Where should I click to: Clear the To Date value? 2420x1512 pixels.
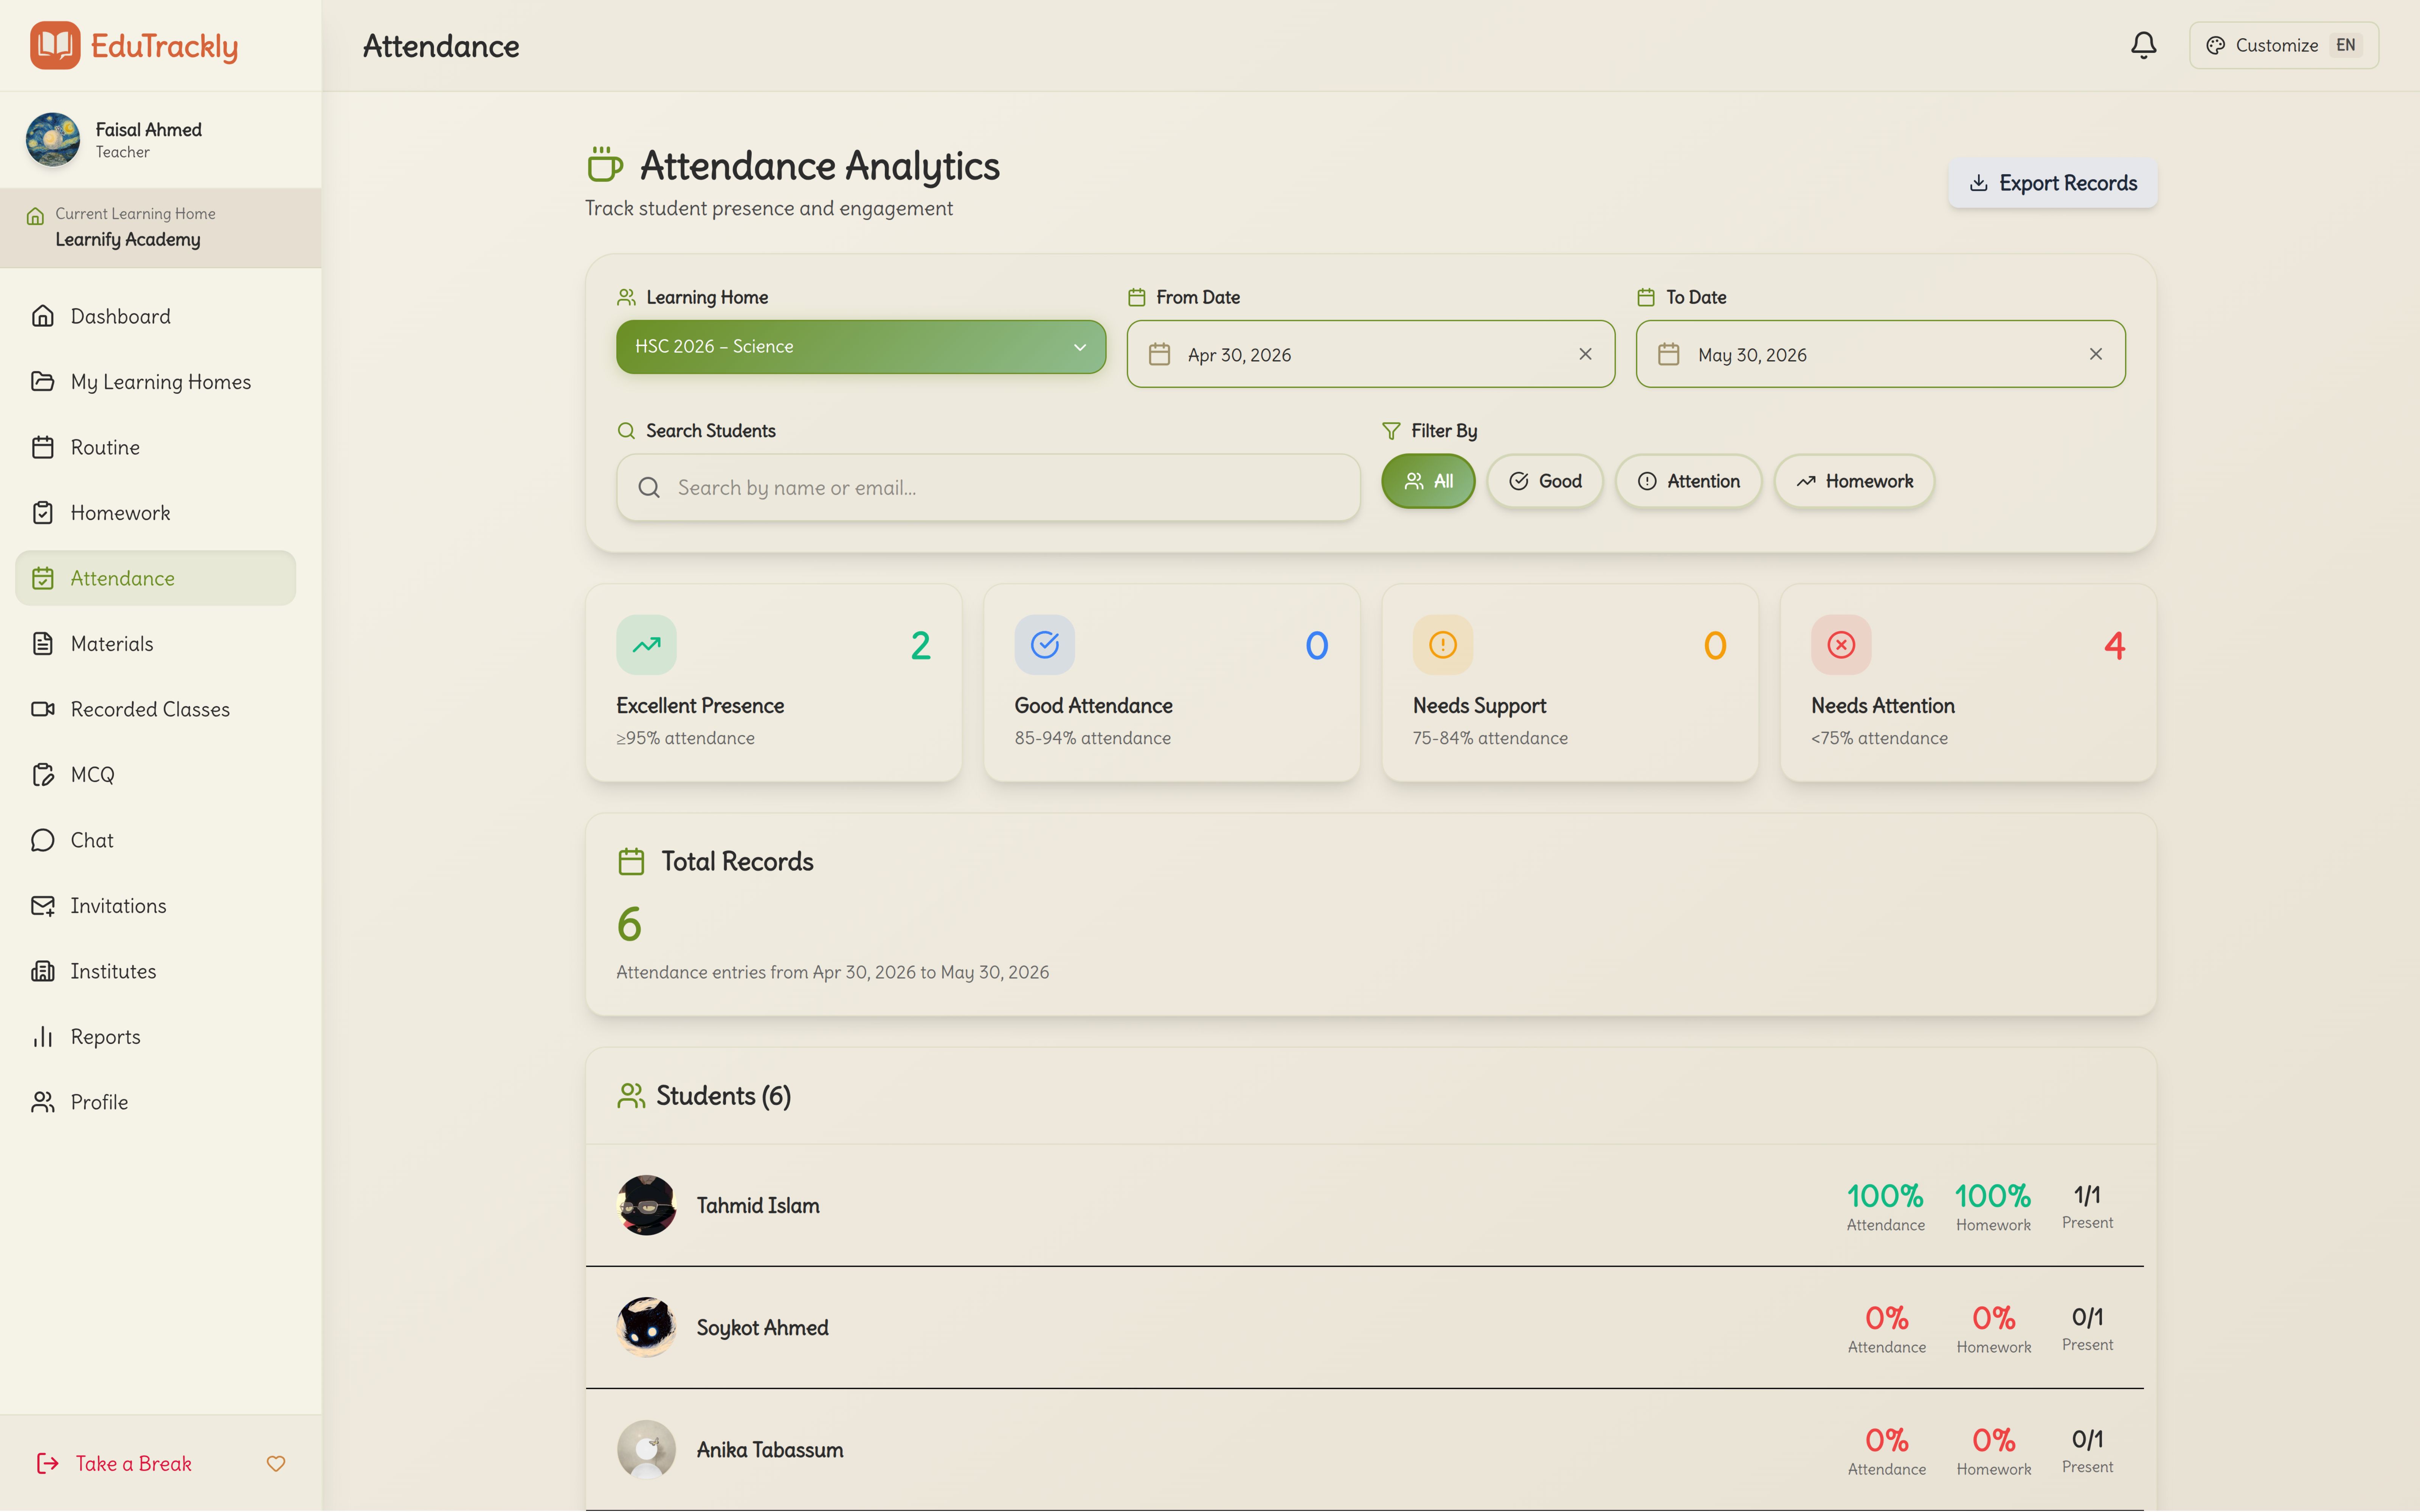click(2096, 354)
